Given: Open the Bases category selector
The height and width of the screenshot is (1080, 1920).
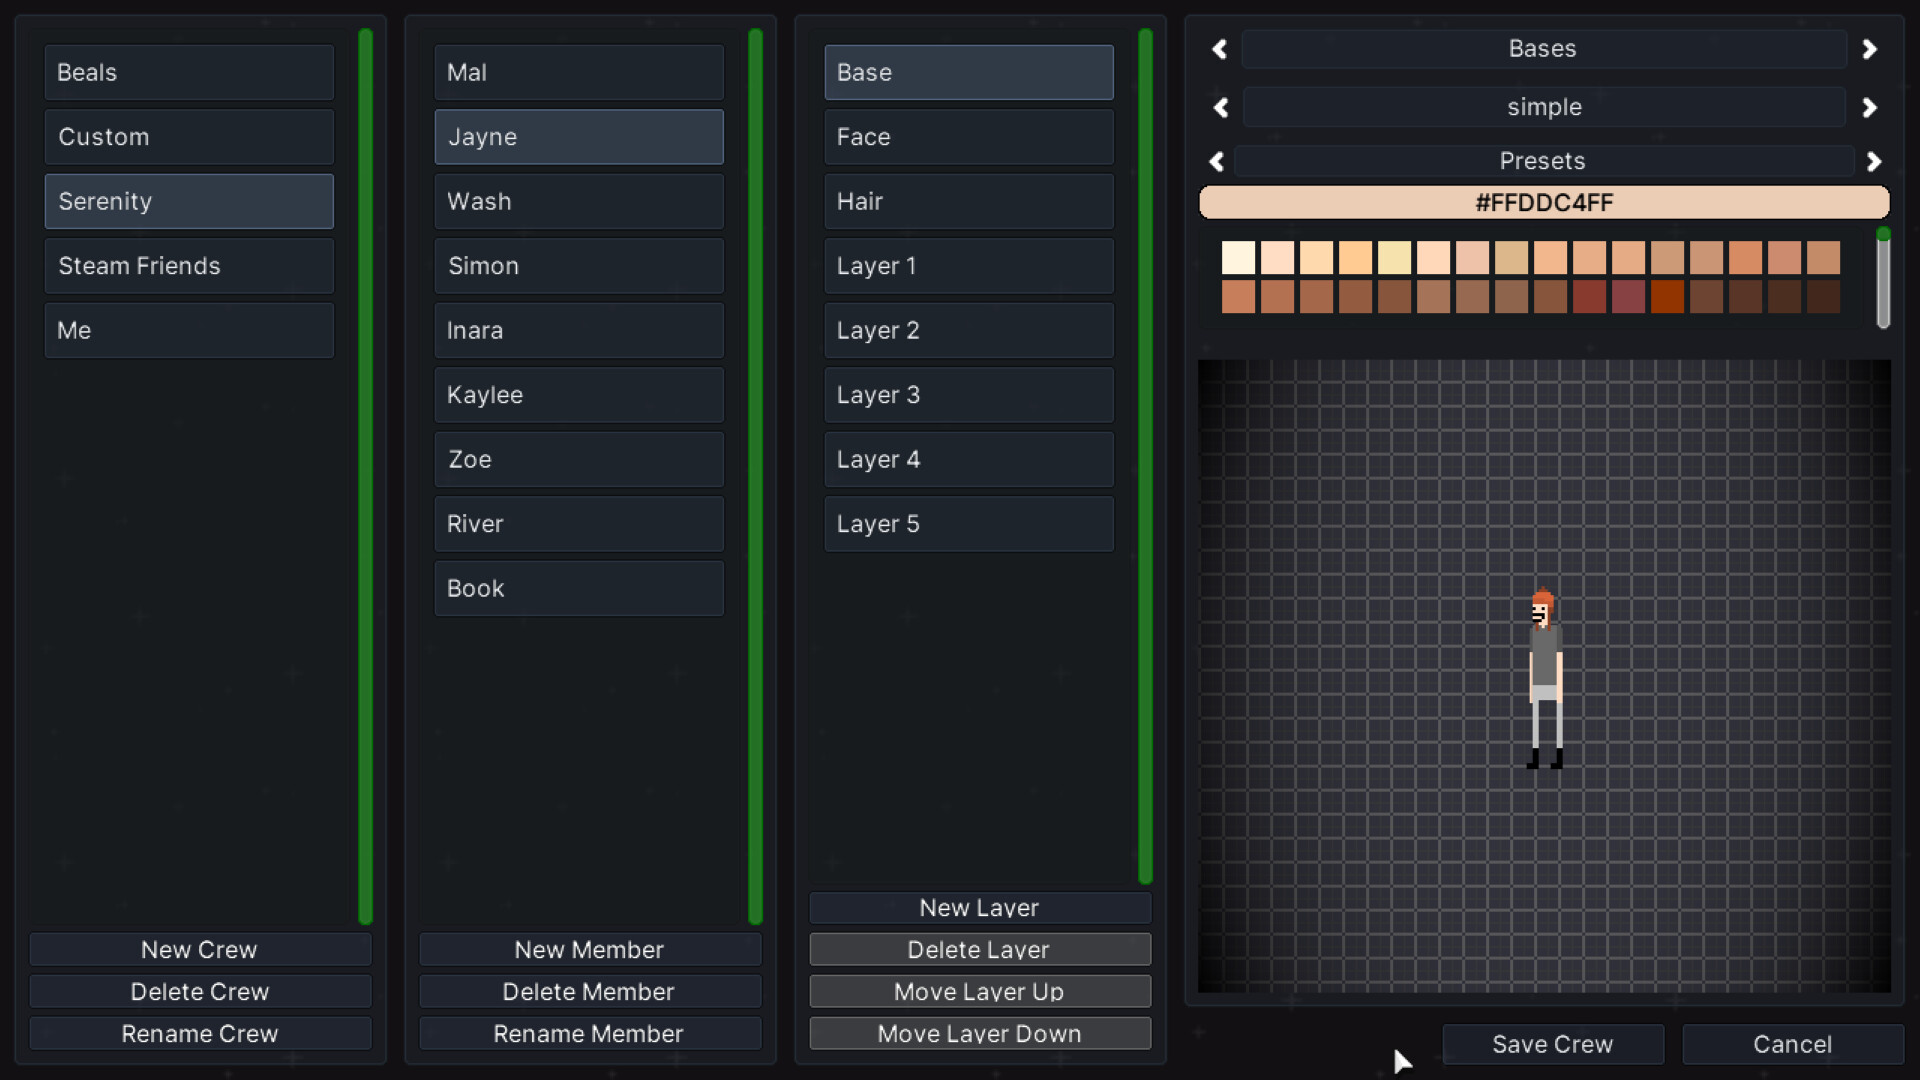Looking at the screenshot, I should click(x=1543, y=49).
